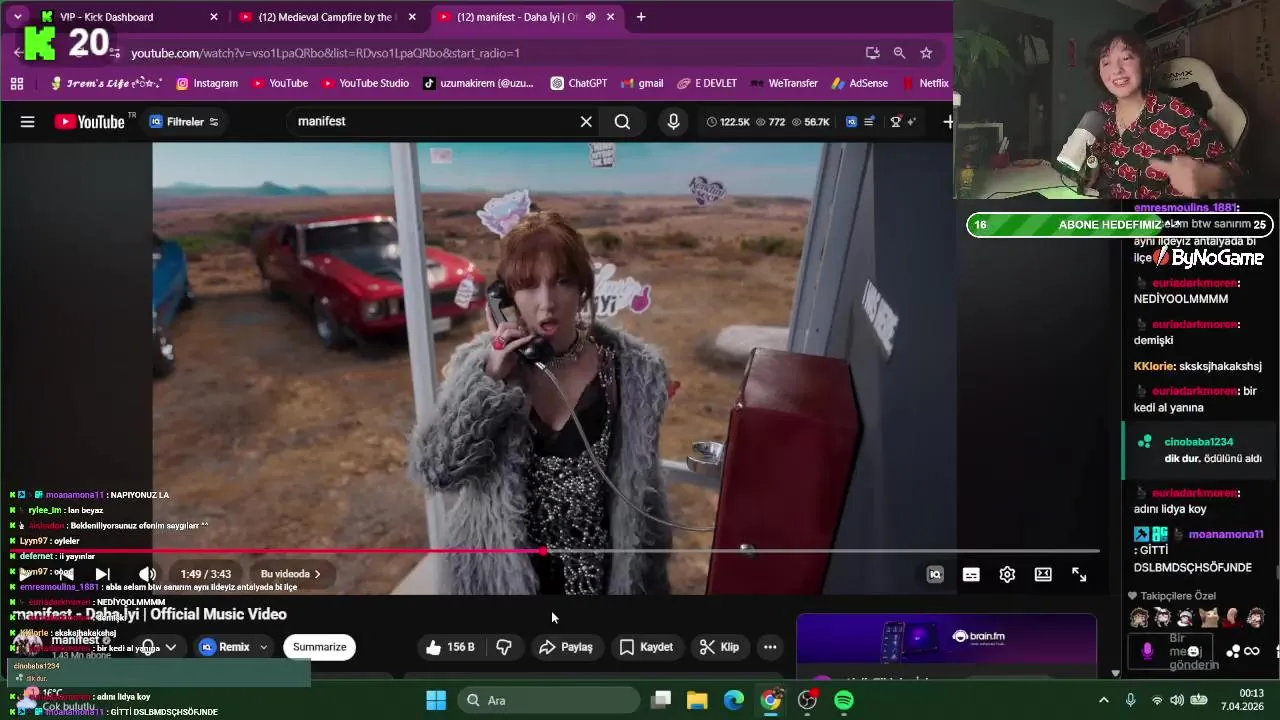Share the video via Paylaş

click(566, 647)
